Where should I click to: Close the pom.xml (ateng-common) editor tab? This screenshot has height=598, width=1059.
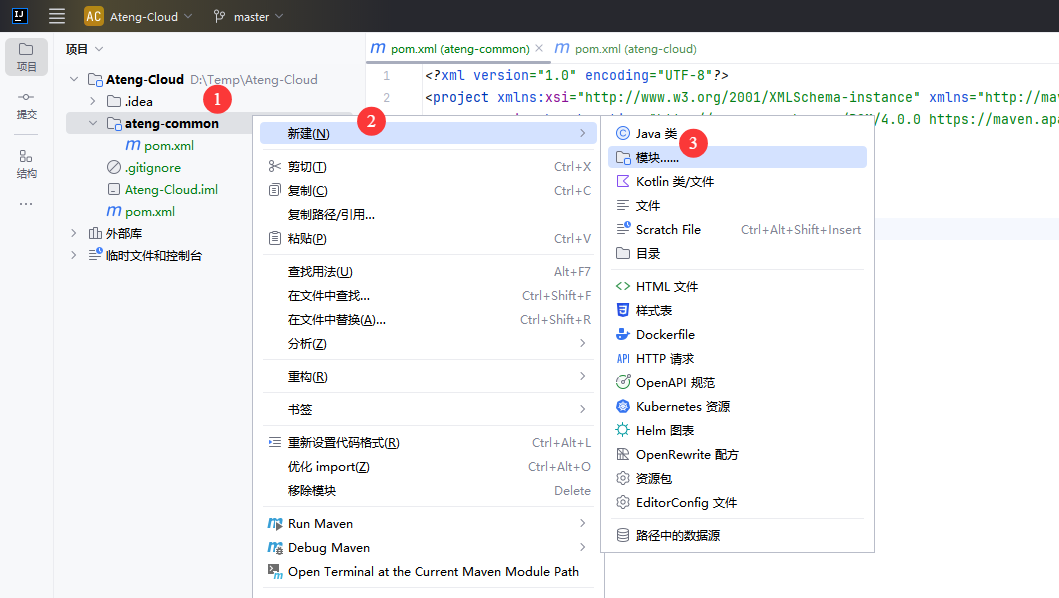[x=539, y=48]
